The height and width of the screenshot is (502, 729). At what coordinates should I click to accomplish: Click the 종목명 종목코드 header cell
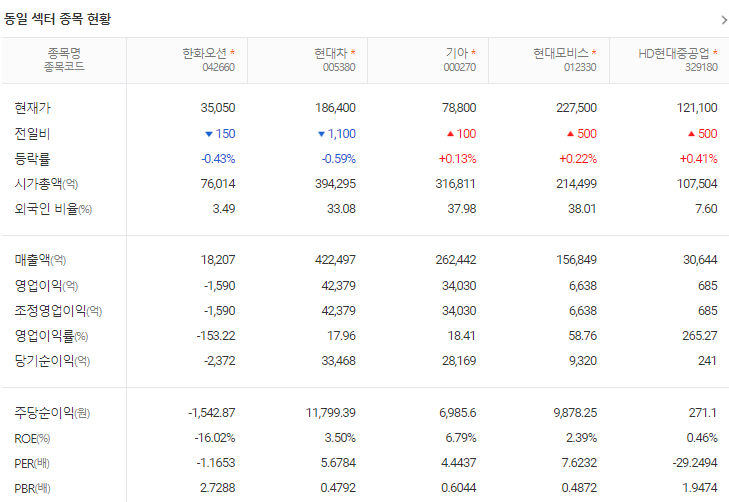(x=64, y=60)
